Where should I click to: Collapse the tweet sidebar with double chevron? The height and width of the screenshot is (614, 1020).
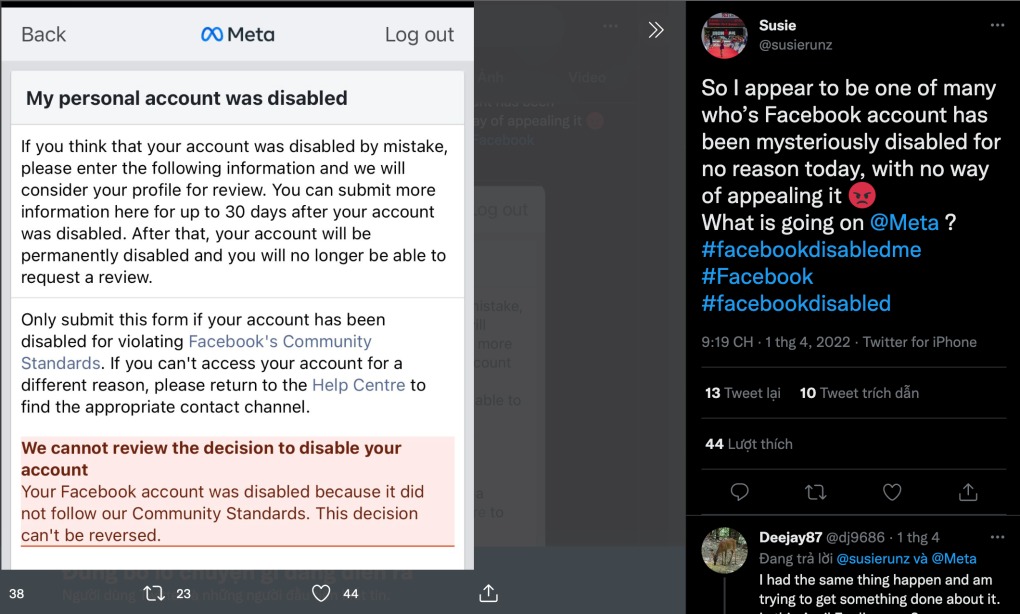point(656,30)
